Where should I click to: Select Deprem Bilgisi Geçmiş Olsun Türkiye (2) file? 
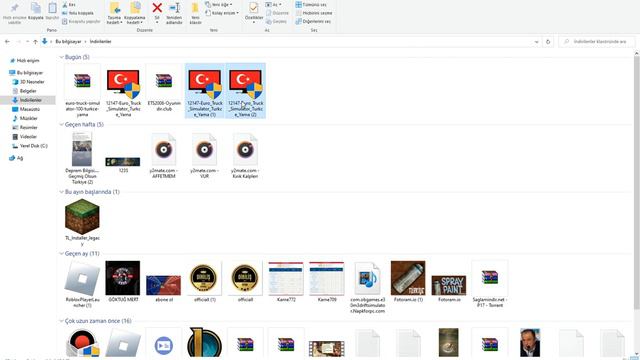[82, 158]
